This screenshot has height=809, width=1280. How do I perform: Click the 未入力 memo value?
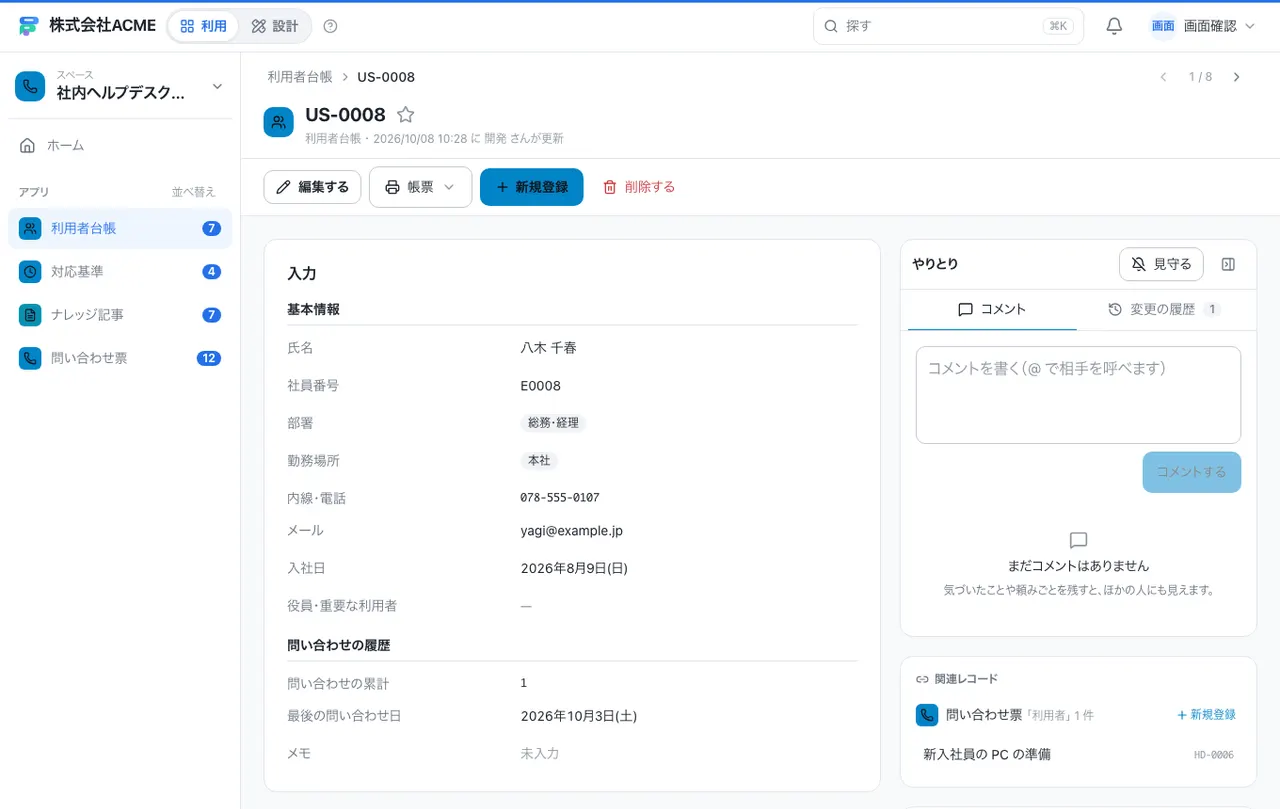click(x=540, y=754)
